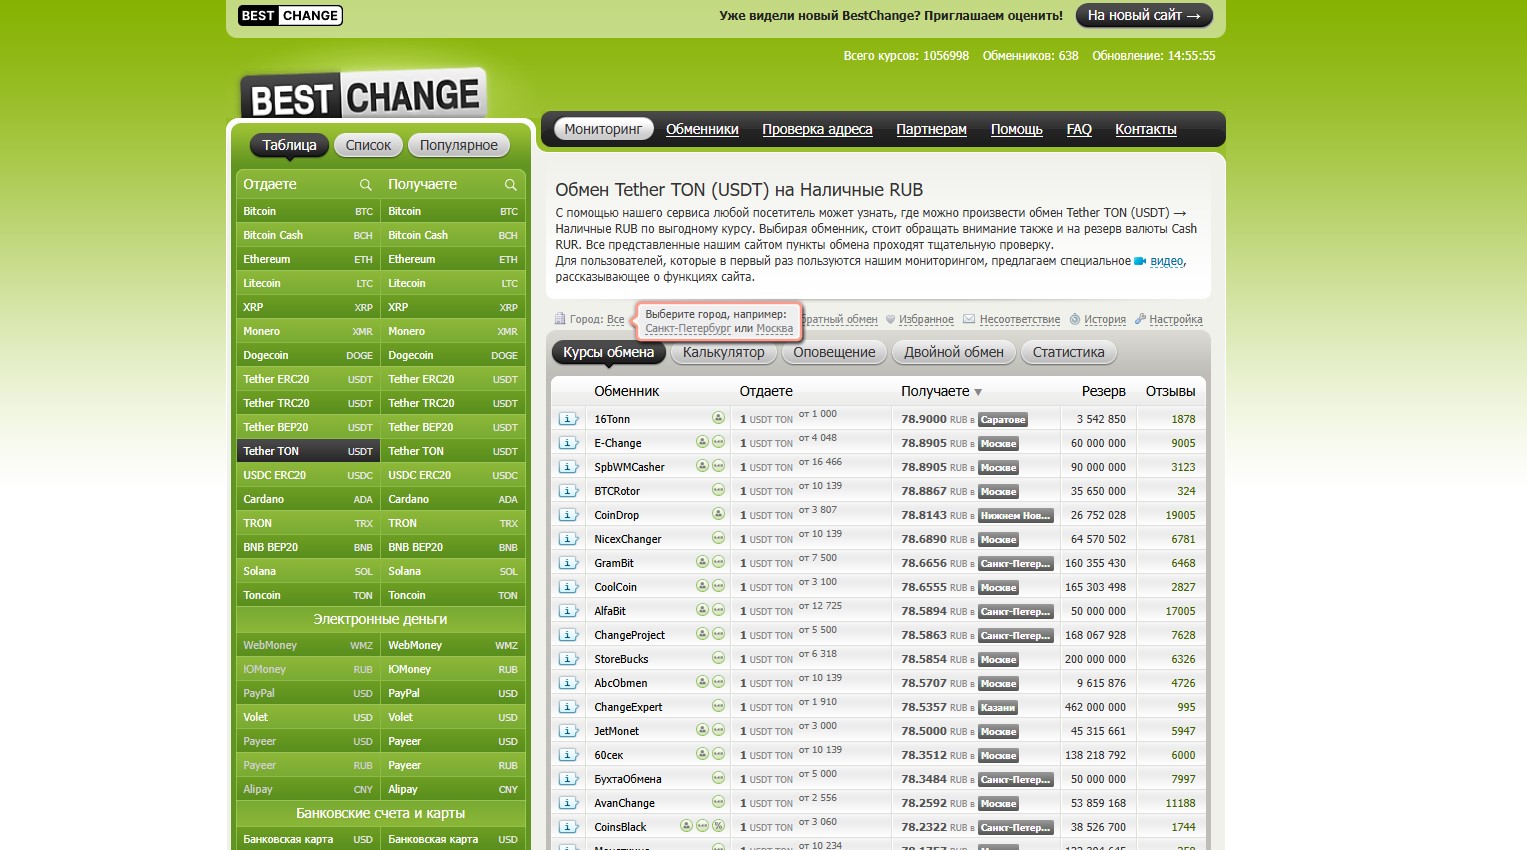Click the search icon beside Отдаете header

click(366, 185)
